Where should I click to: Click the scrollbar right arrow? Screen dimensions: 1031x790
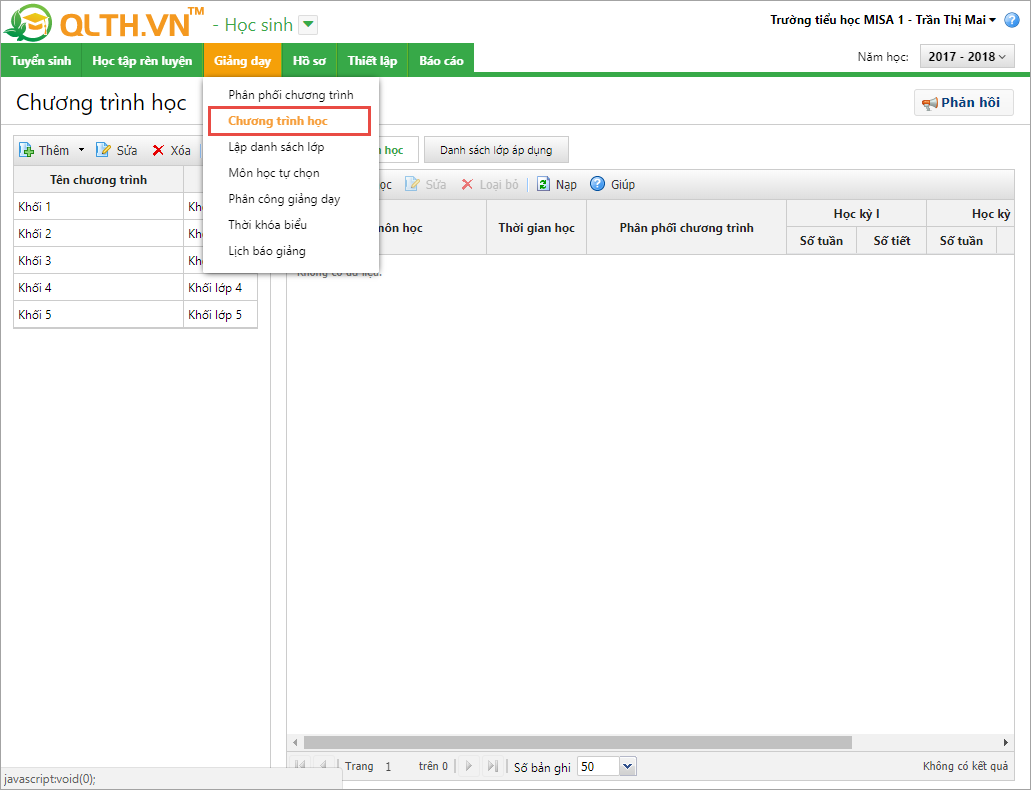tap(1005, 743)
